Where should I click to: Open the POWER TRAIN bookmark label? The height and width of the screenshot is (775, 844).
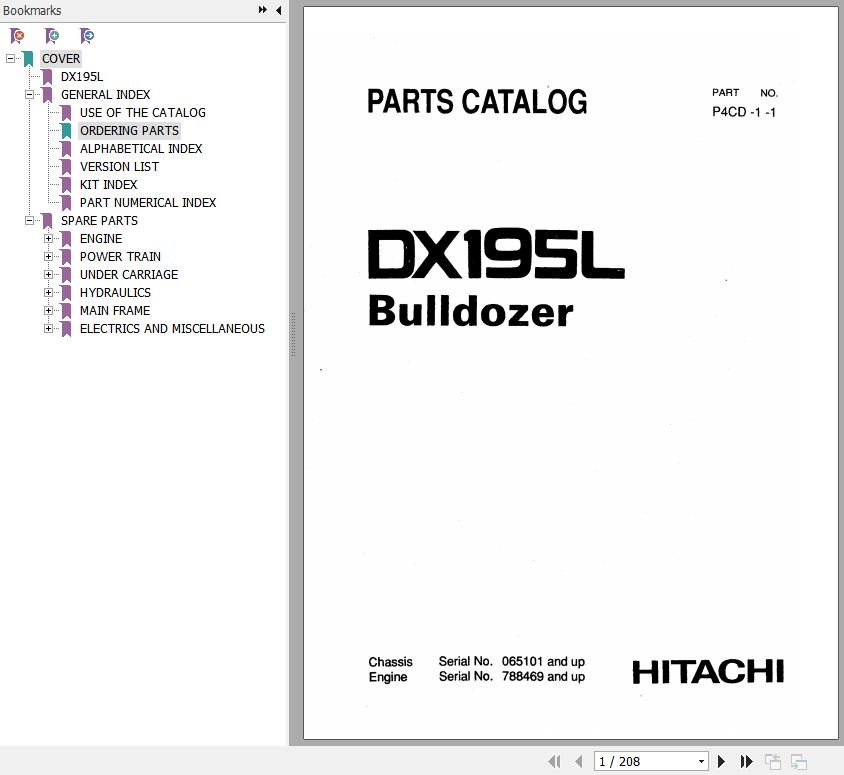[x=120, y=257]
